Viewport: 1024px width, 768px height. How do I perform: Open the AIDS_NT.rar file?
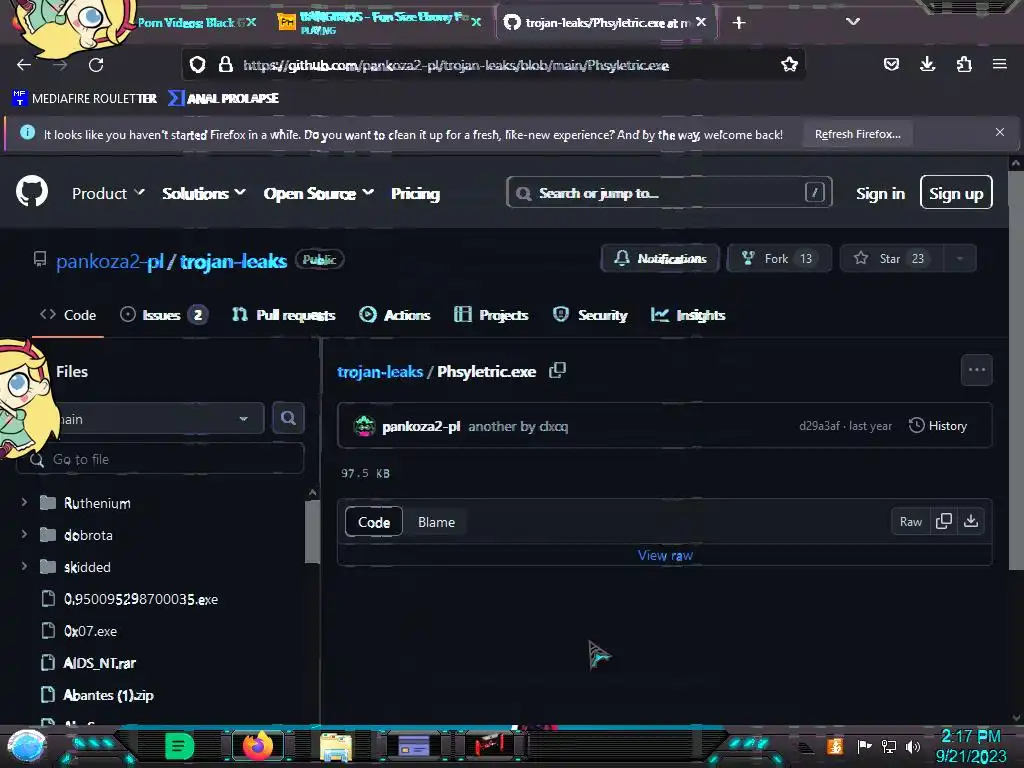[x=99, y=663]
